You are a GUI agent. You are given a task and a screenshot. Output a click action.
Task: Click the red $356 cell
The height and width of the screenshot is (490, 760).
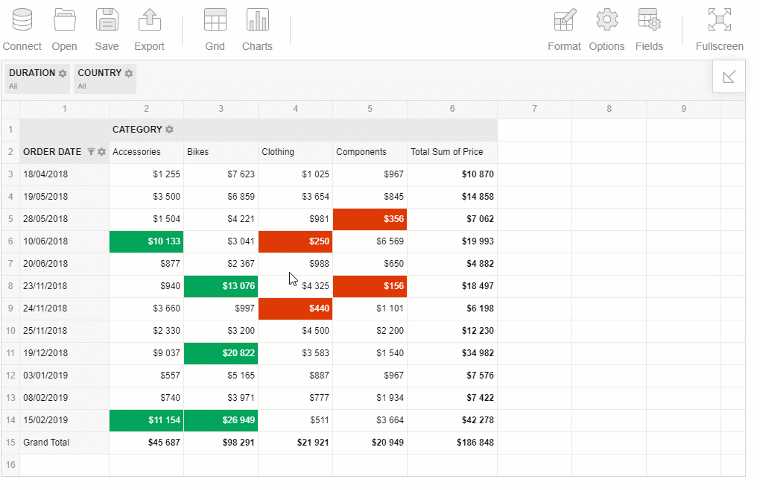click(370, 219)
